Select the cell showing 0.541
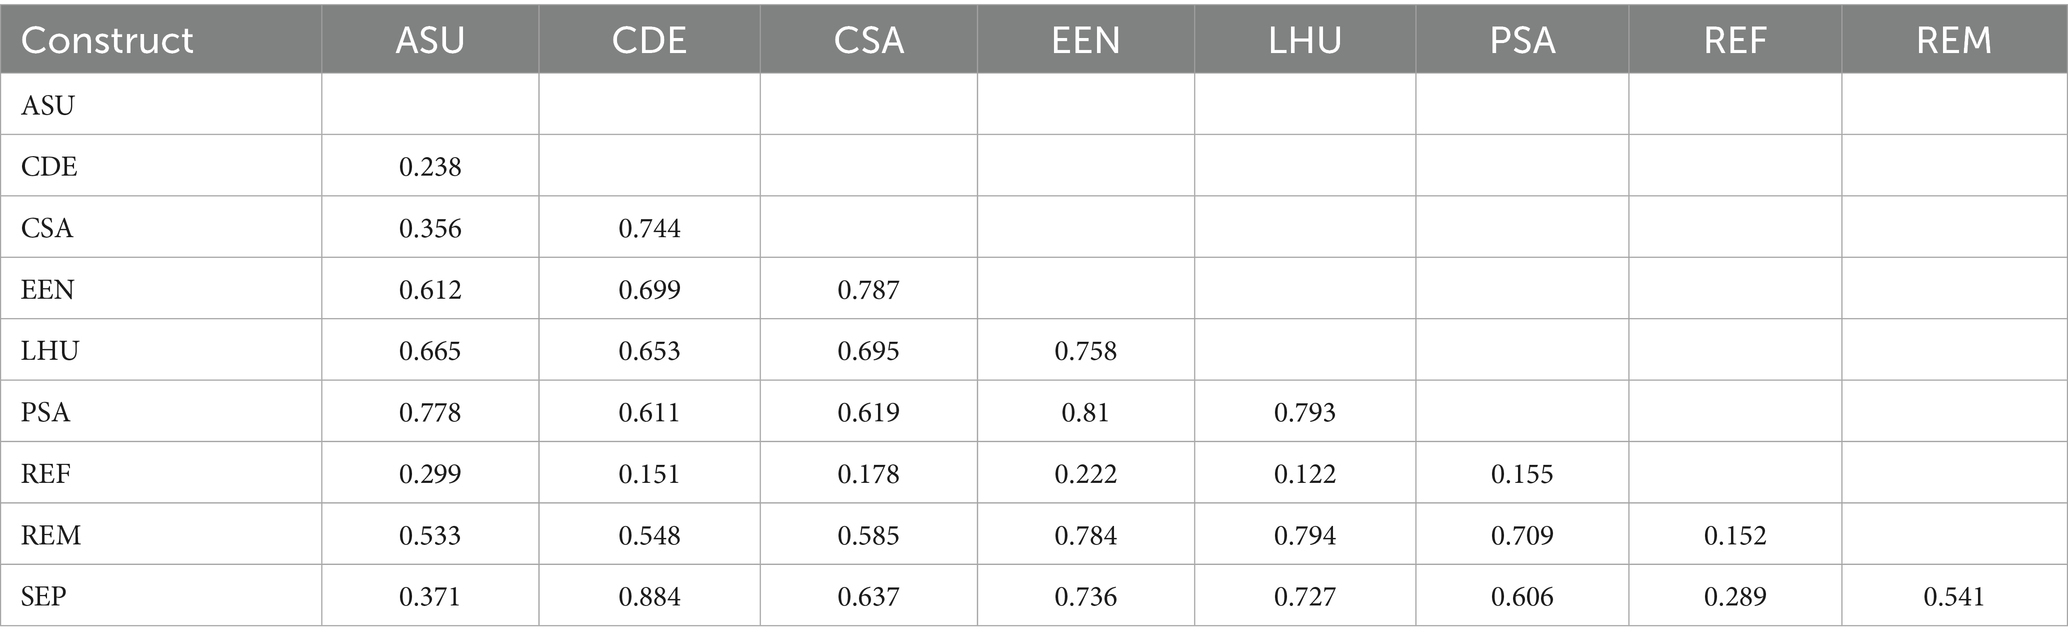 (x=1954, y=597)
